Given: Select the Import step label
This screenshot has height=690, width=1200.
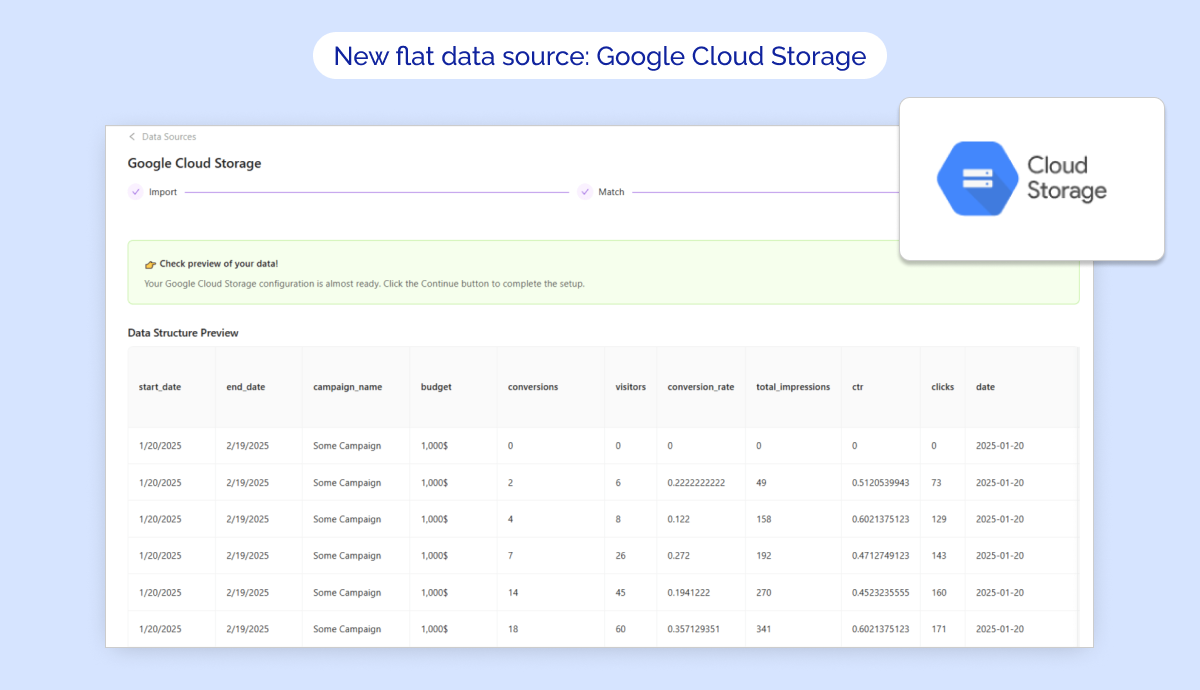Looking at the screenshot, I should 163,192.
